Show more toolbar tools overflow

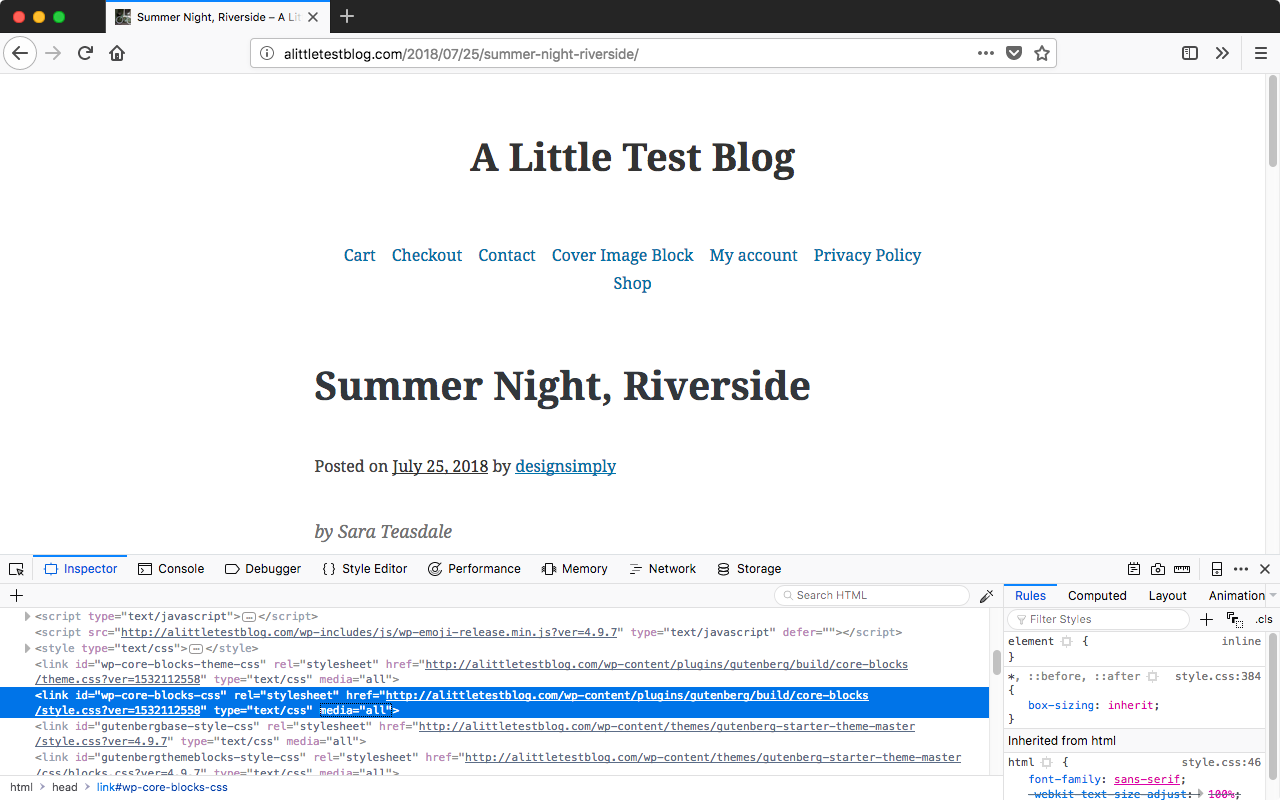click(1222, 53)
